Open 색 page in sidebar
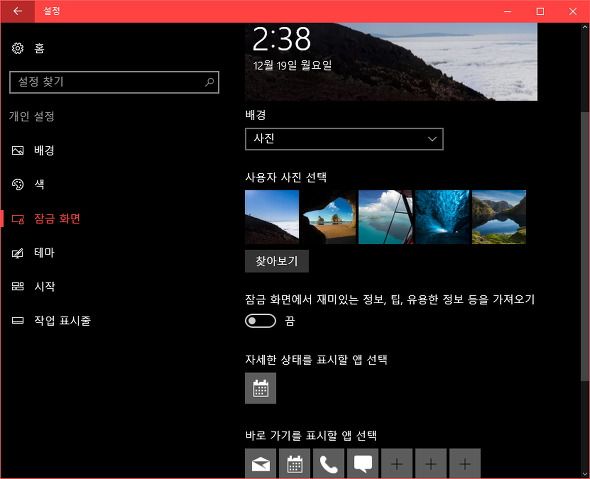Screen dimensions: 590x479 [x=39, y=184]
